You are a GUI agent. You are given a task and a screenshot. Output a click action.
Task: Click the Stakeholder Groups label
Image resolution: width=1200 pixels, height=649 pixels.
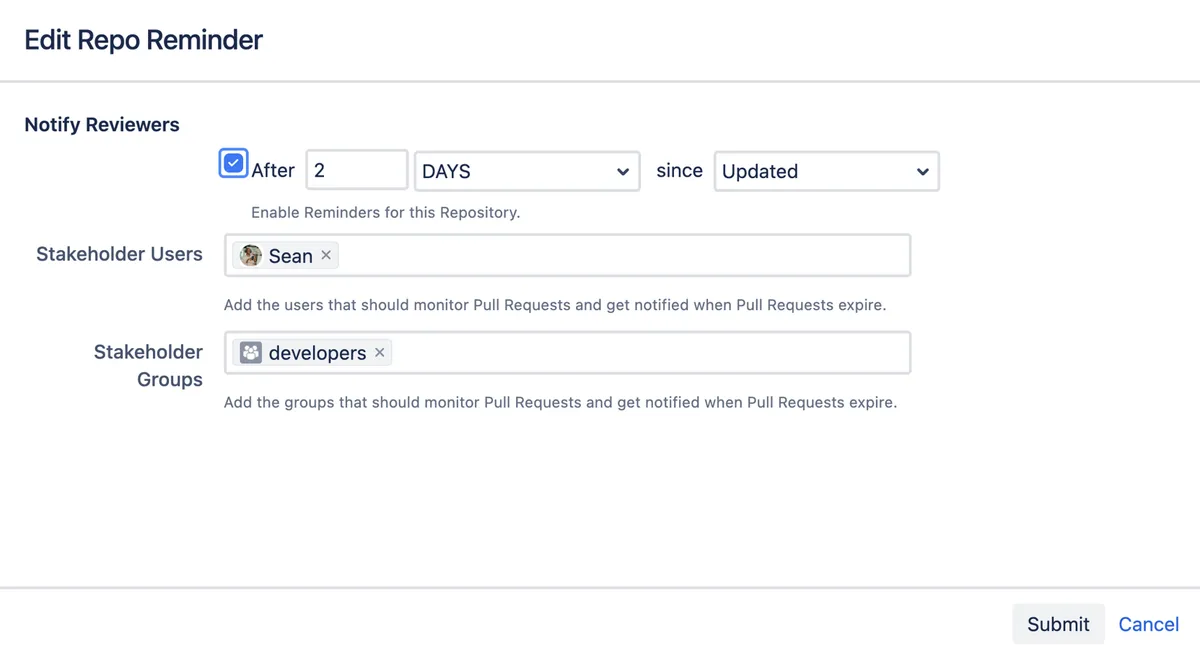point(148,365)
